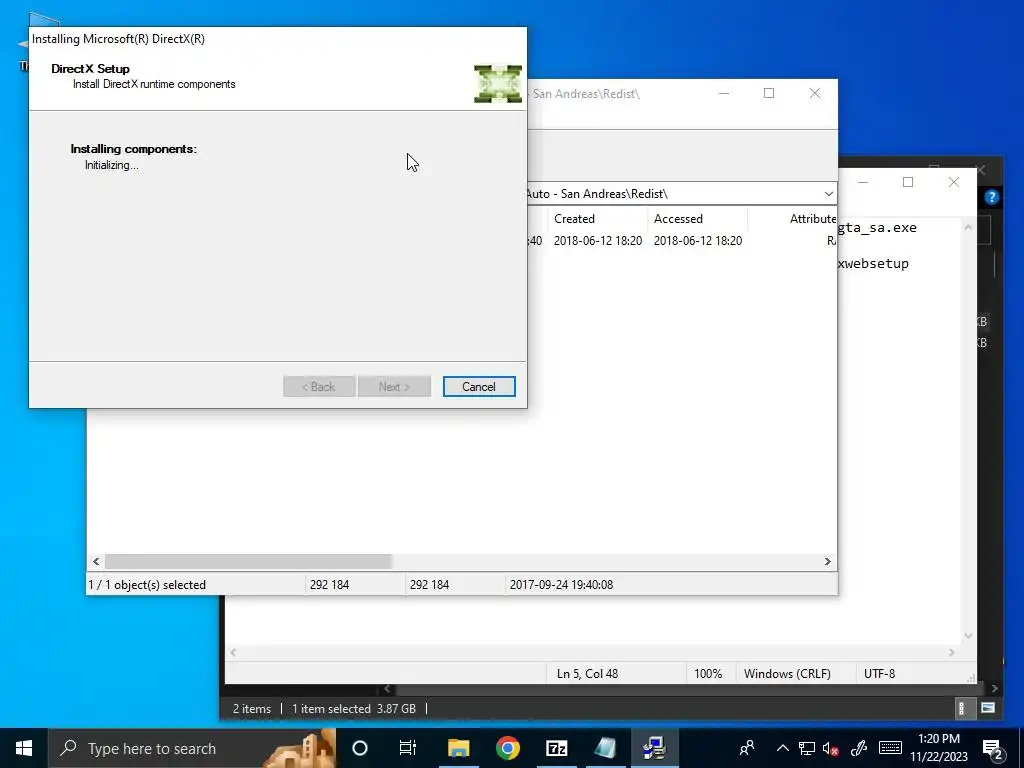This screenshot has height=768, width=1024.
Task: Click the greyed-out Back button in DirectX Setup
Action: coord(319,387)
